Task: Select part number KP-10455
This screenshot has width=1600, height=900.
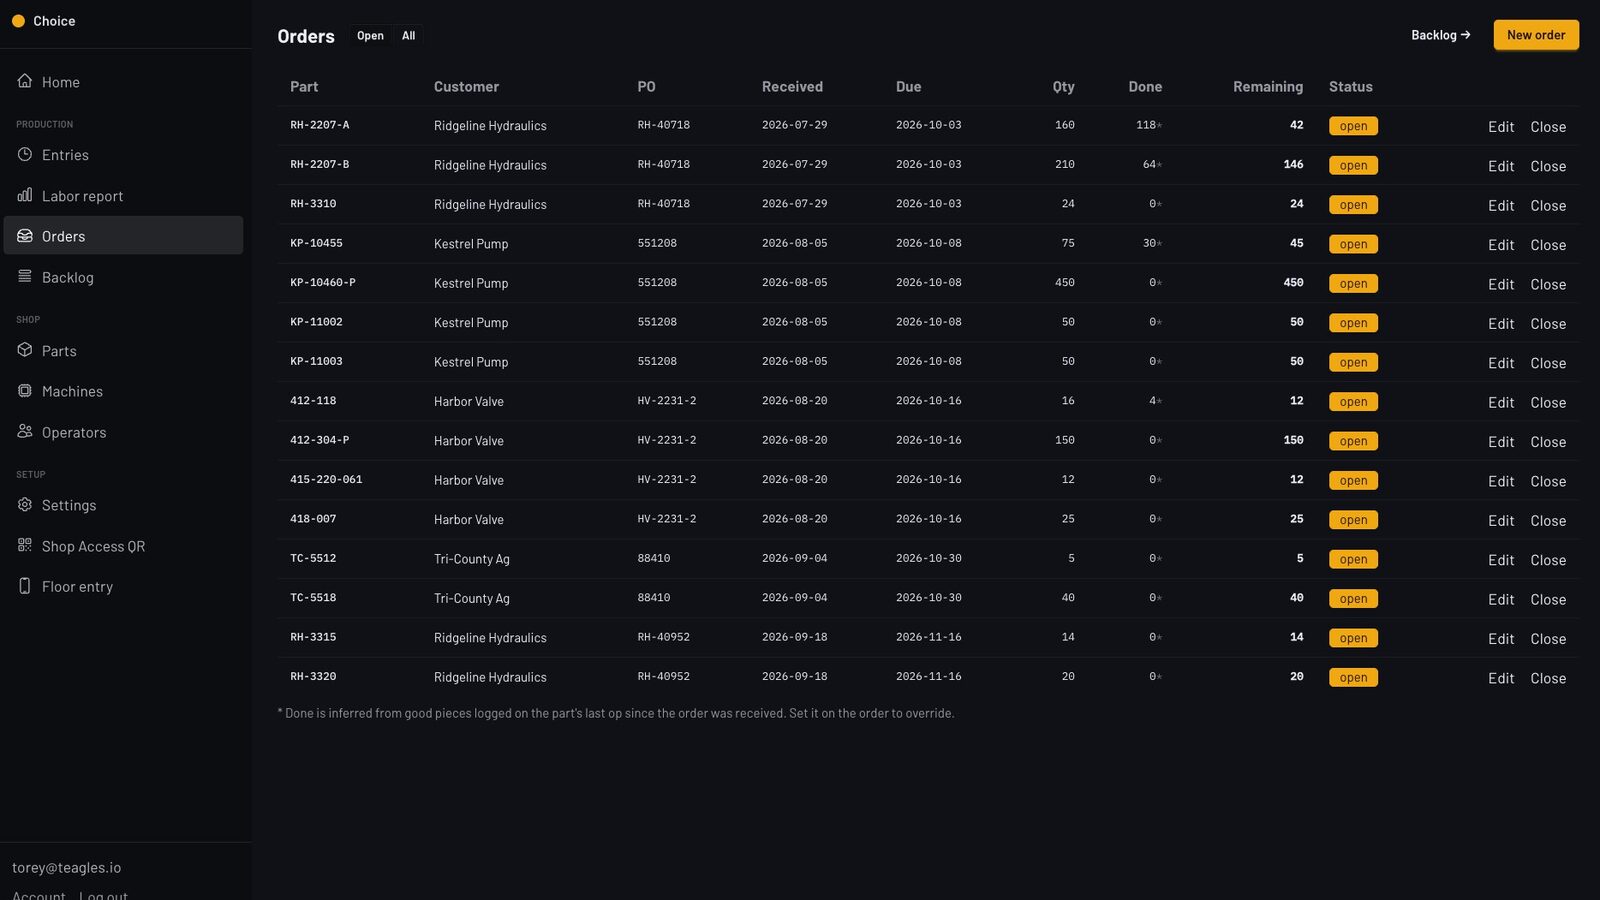Action: [316, 243]
